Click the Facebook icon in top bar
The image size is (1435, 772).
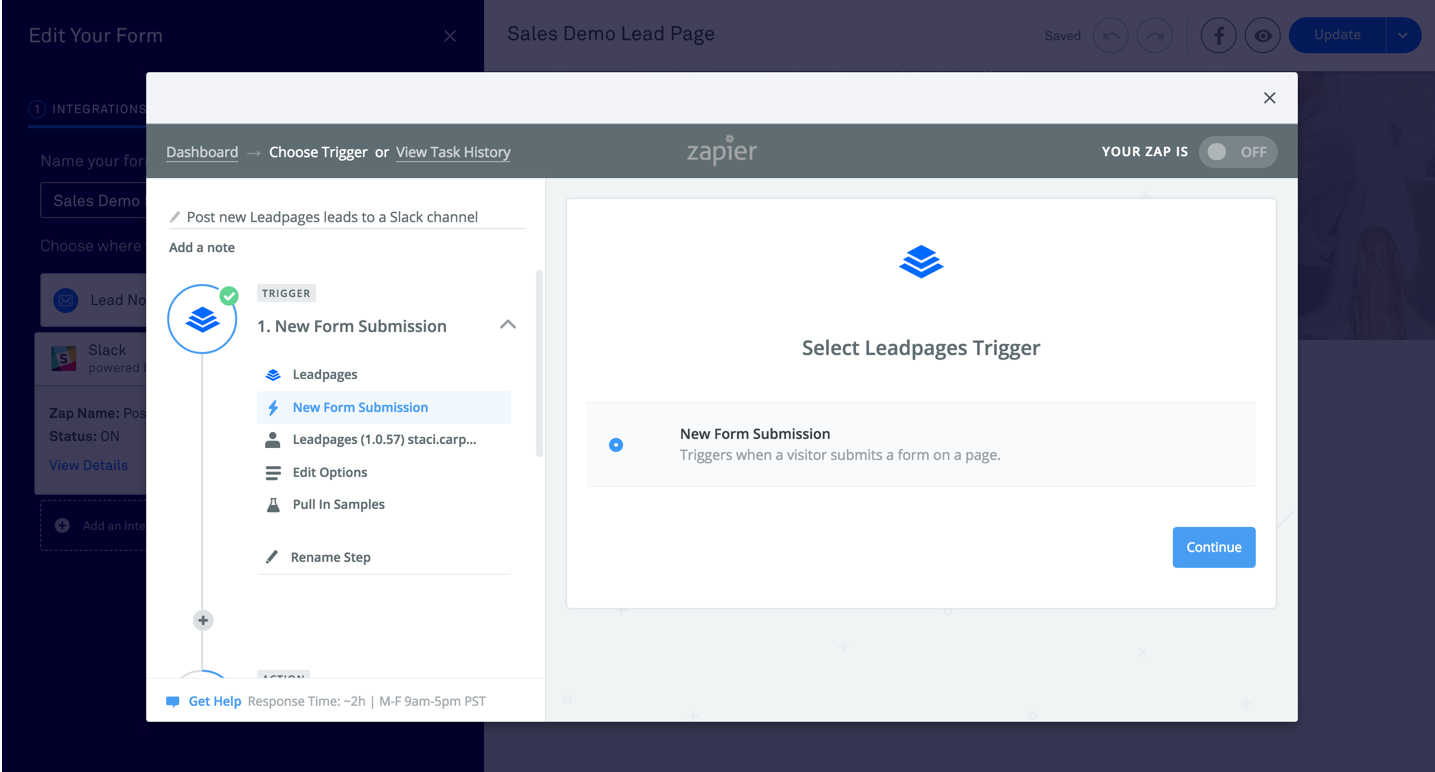click(1218, 36)
